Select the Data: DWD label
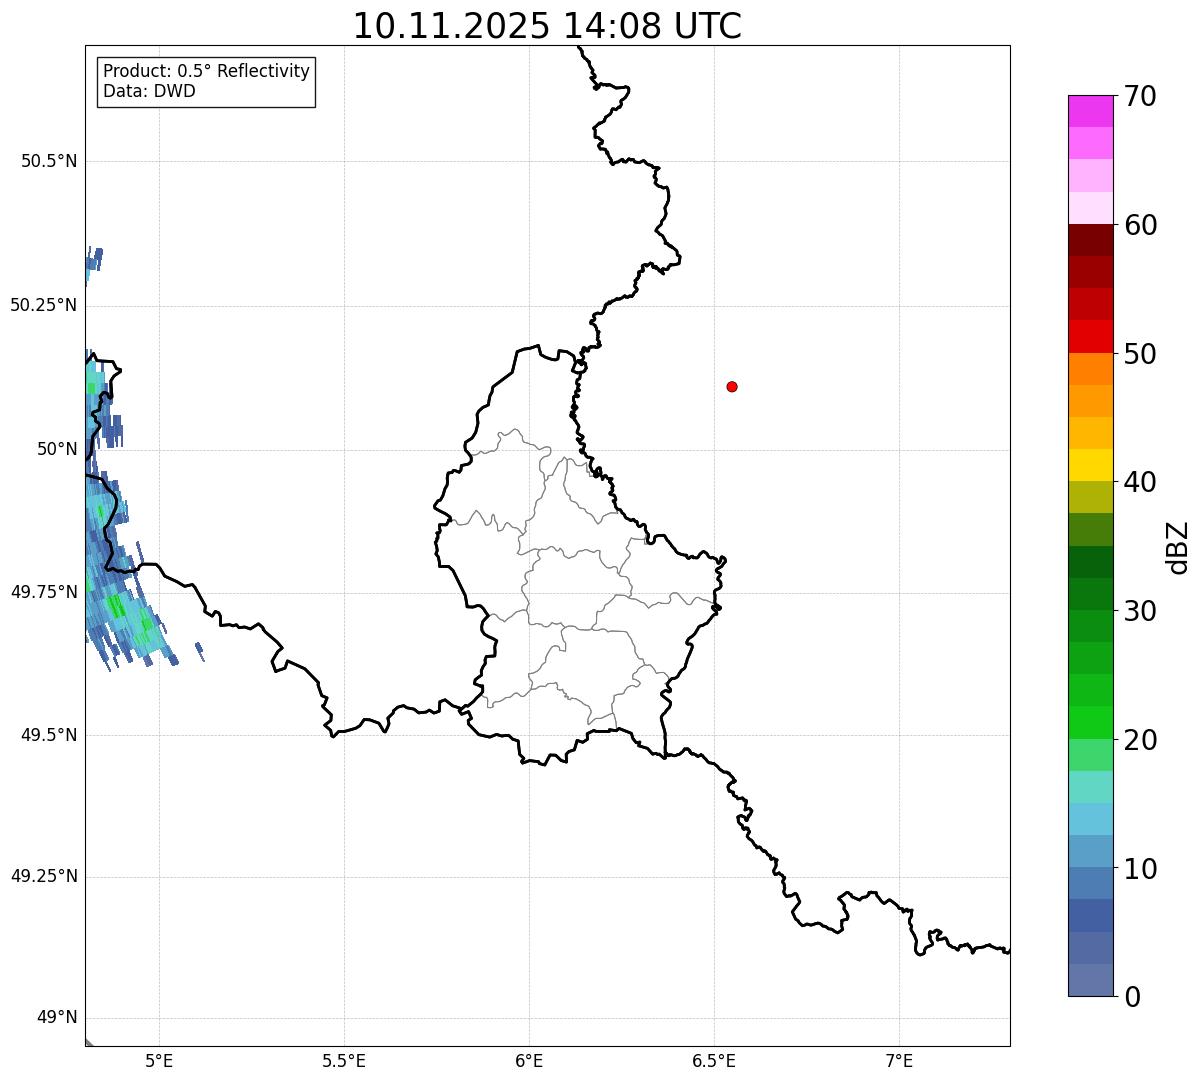The image size is (1202, 1081). 149,91
